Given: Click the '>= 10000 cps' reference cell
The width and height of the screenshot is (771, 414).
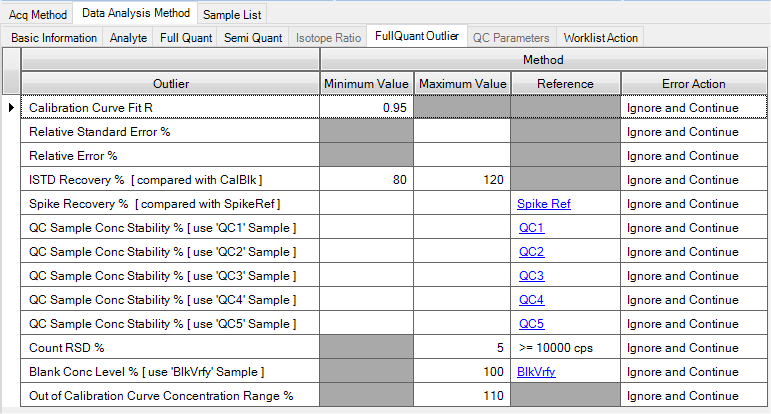Looking at the screenshot, I should (565, 348).
